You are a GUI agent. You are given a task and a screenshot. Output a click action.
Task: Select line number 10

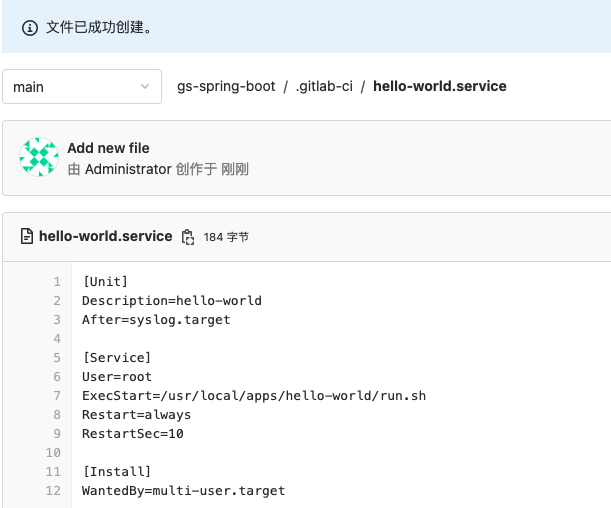(x=53, y=453)
